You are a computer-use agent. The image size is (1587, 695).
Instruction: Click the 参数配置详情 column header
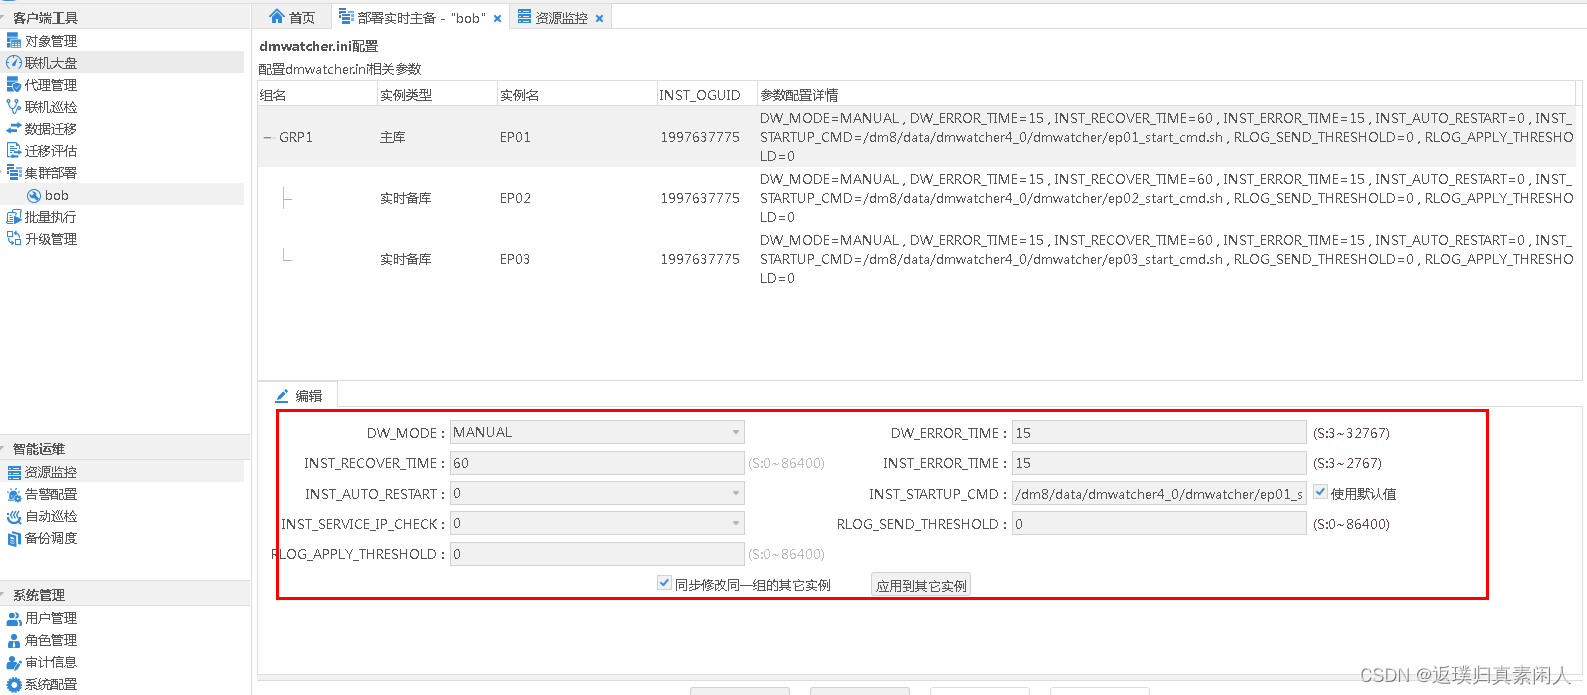(1166, 95)
